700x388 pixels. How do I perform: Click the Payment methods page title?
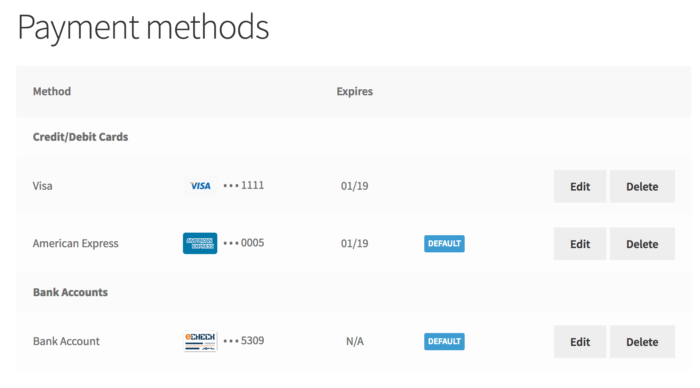(143, 27)
